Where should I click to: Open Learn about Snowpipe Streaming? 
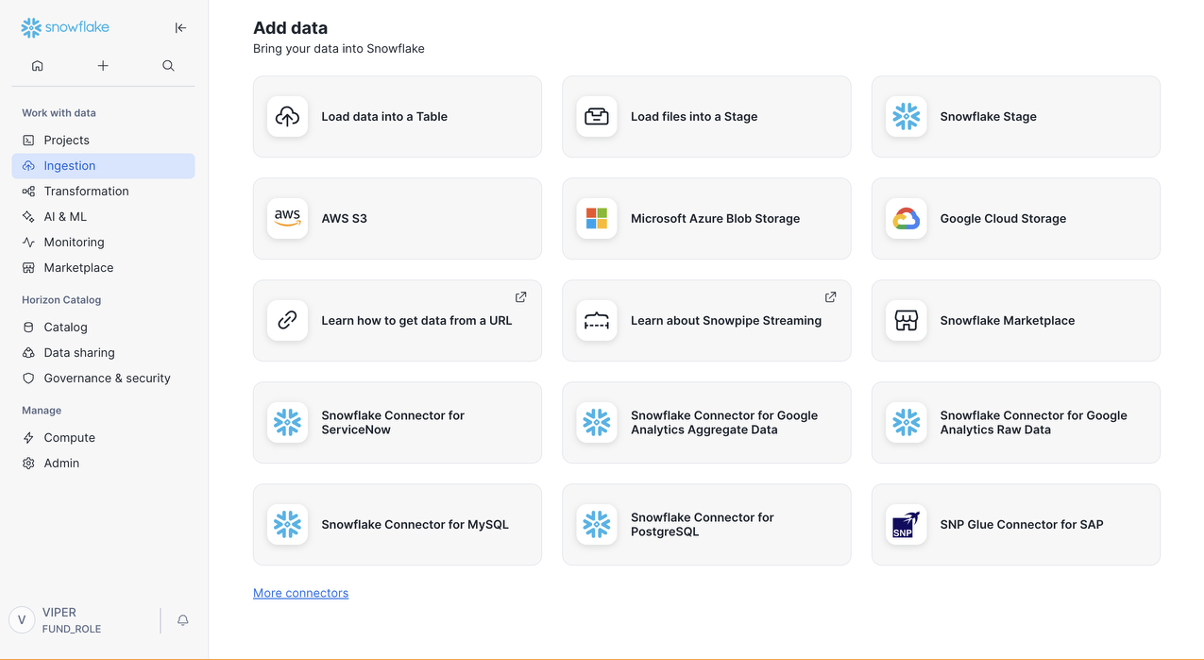(706, 321)
